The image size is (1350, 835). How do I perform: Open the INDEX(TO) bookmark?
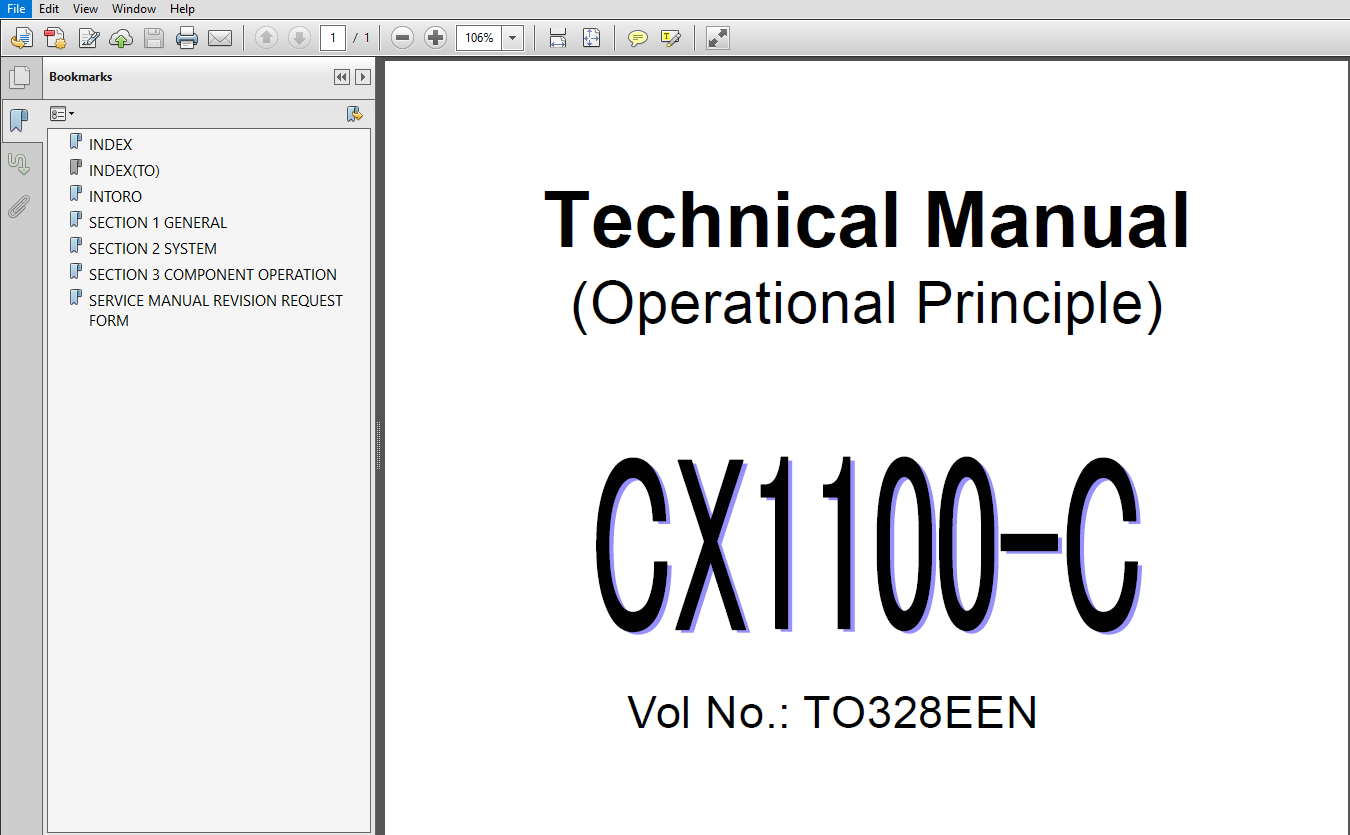tap(124, 171)
